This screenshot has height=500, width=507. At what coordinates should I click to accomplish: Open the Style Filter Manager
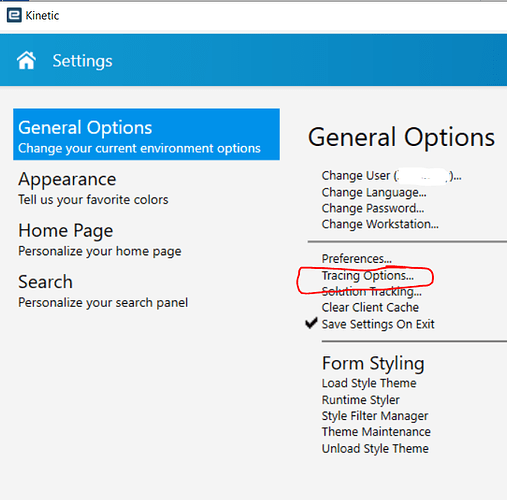tap(375, 416)
